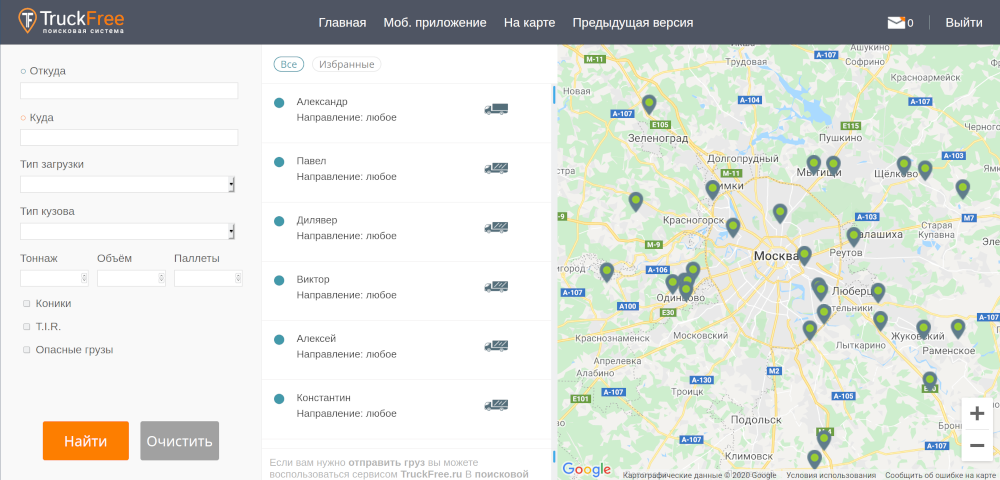
Task: Click the map zoom out minus button
Action: [977, 445]
